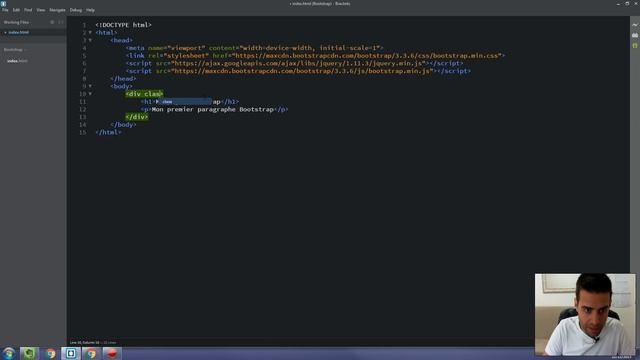Click the Line and Column status bar indicator
Screen dimensions: 640x360
pyautogui.click(x=84, y=342)
